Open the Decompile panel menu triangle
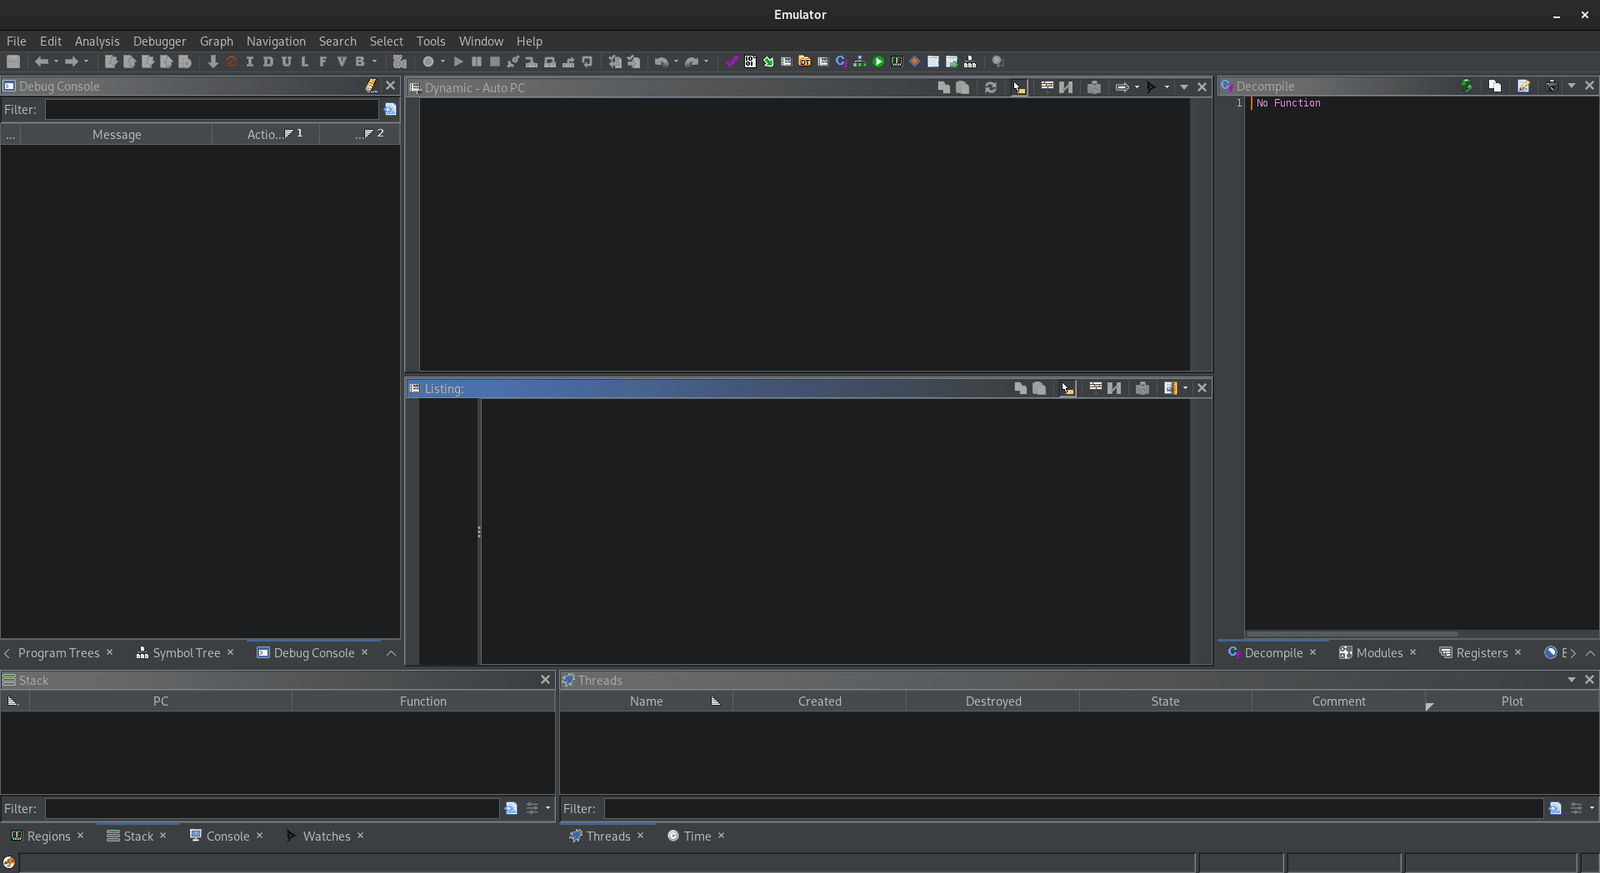The width and height of the screenshot is (1600, 873). click(1571, 86)
